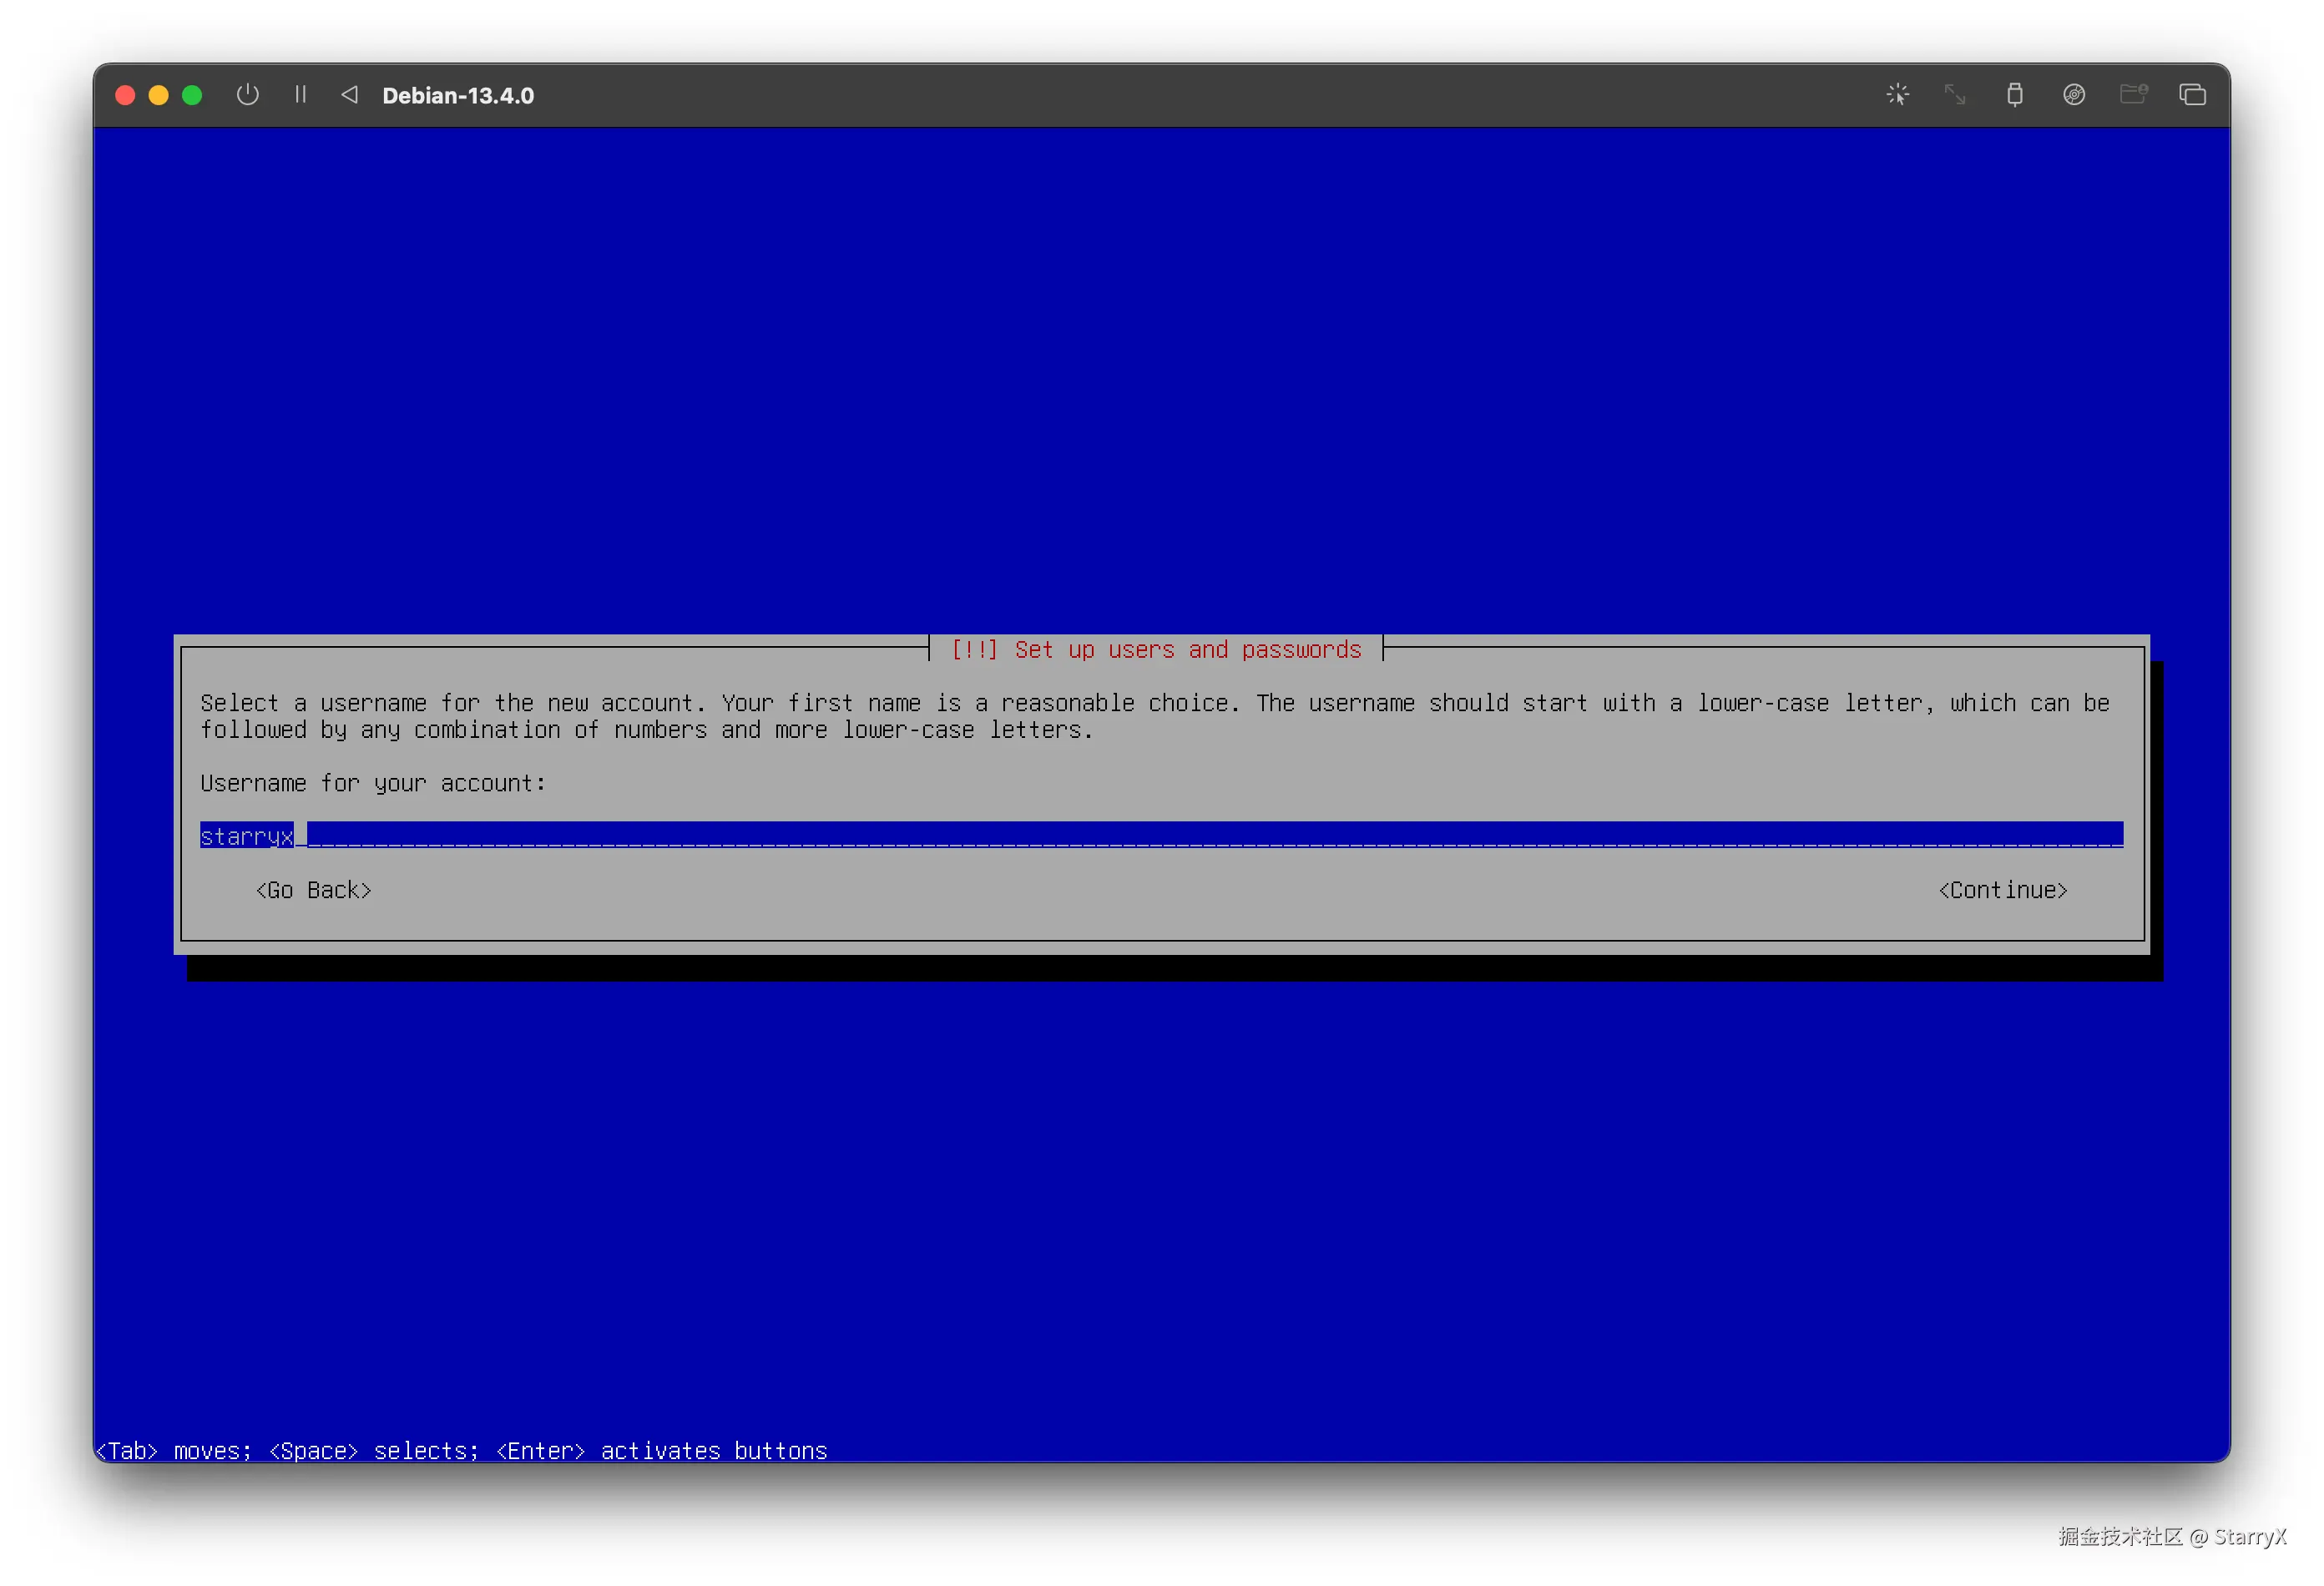2324x1586 pixels.
Task: Click the 'Set up users and passwords' heading
Action: click(1156, 650)
